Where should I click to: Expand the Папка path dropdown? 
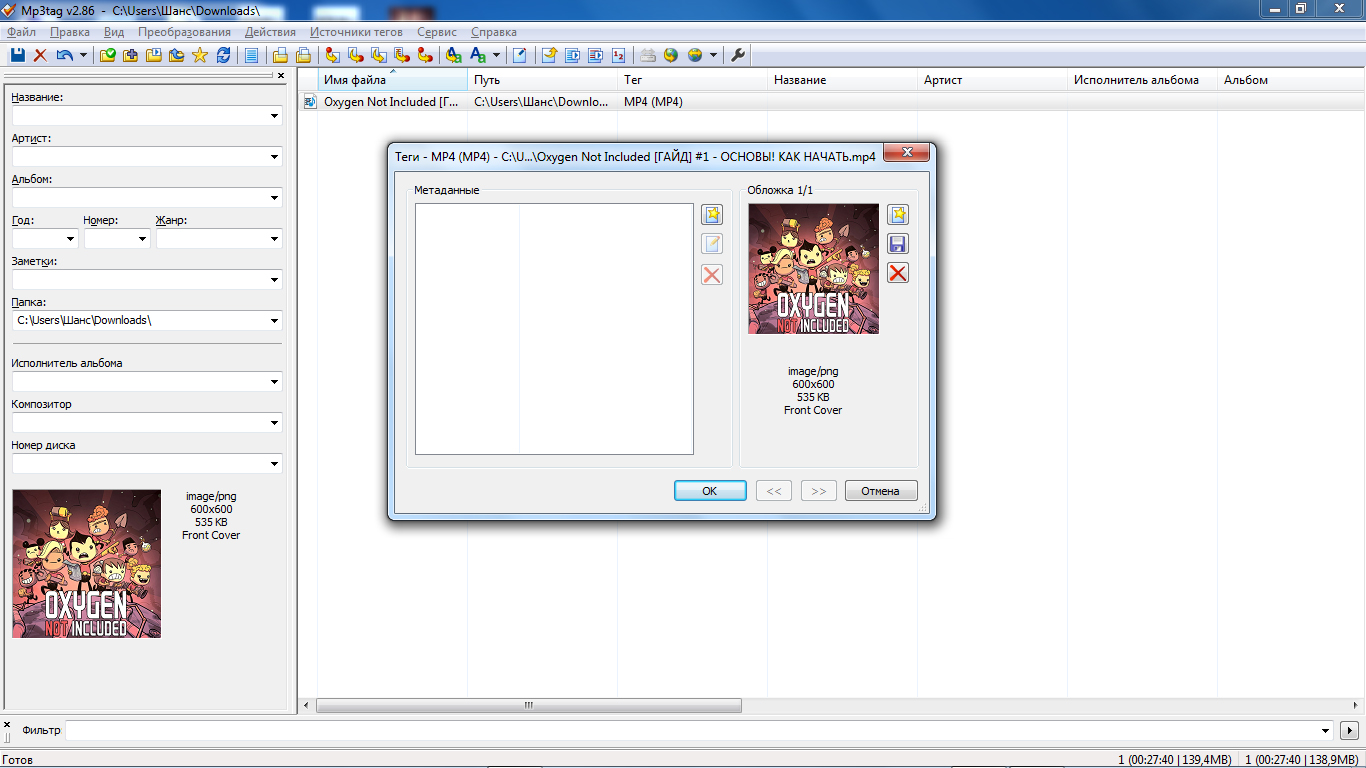tap(274, 321)
